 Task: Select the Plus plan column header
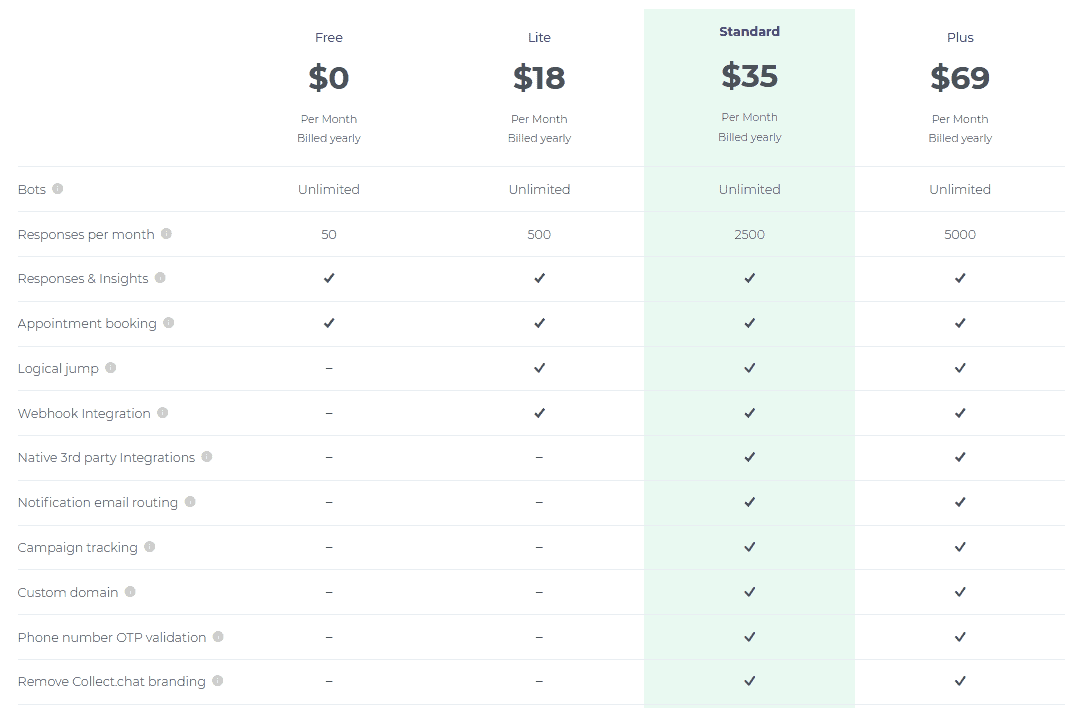(960, 37)
